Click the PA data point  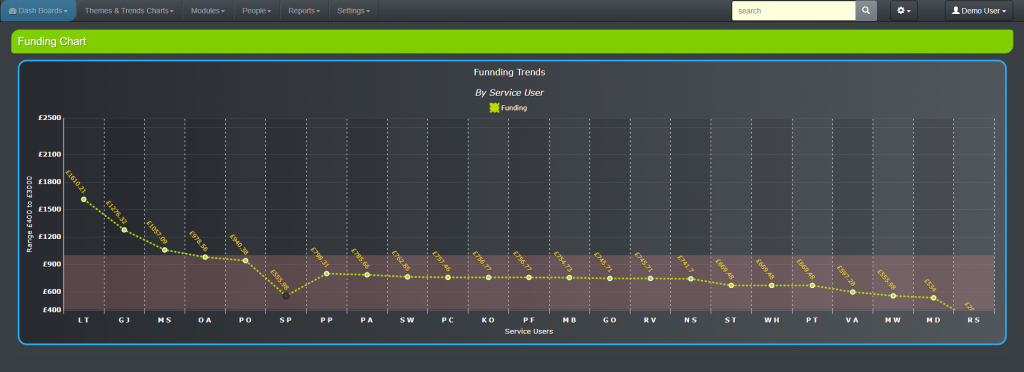[x=367, y=275]
